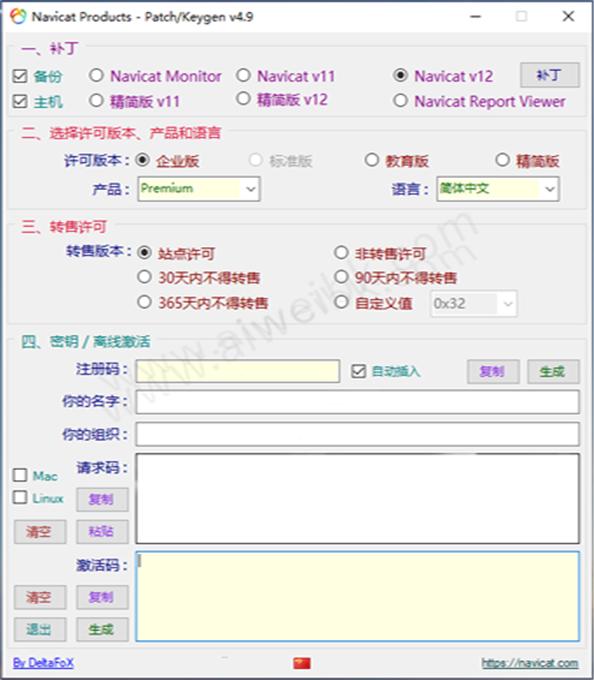Viewport: 594px width, 680px height.
Task: Choose the Navicat Report Viewer option
Action: [400, 101]
